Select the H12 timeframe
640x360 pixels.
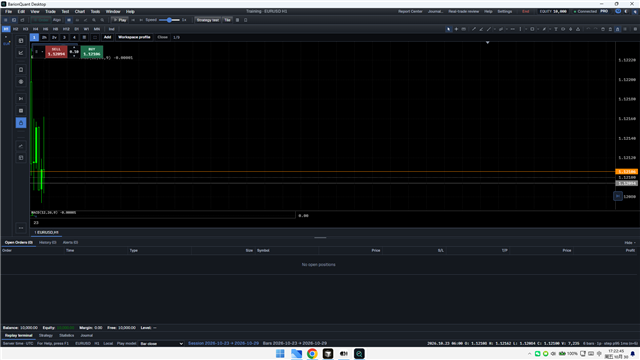pyautogui.click(x=66, y=29)
